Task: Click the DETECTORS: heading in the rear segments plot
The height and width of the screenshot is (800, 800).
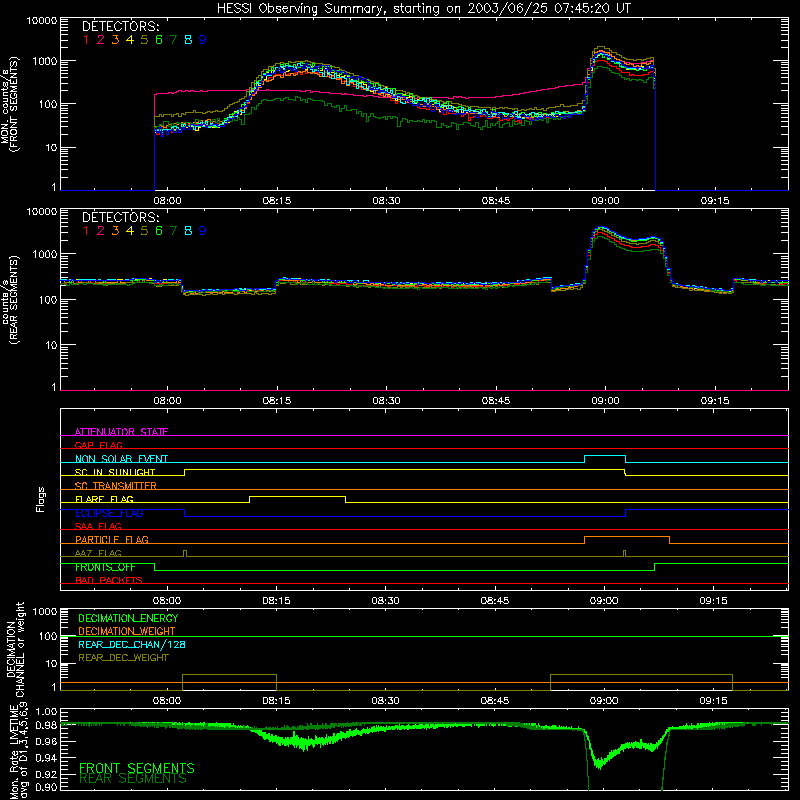Action: pos(120,217)
